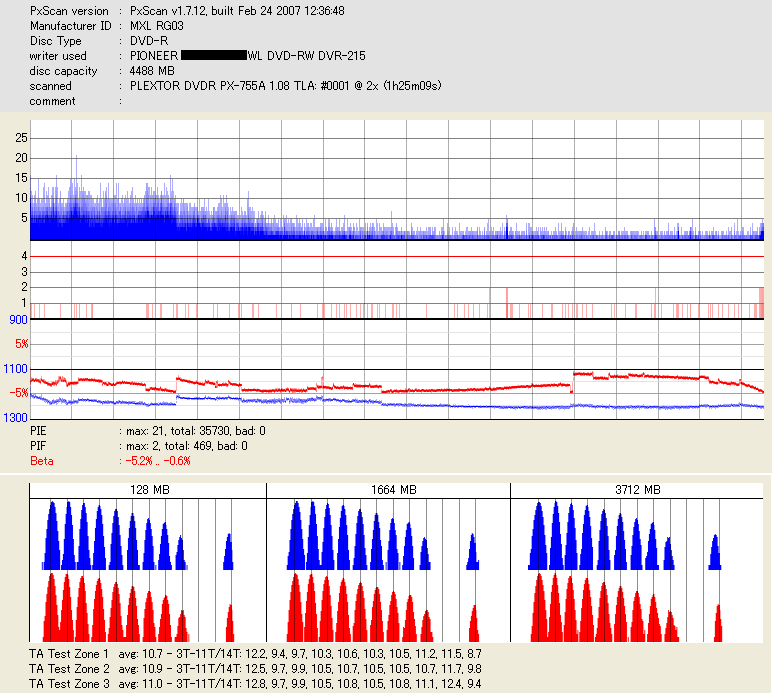The image size is (772, 693).
Task: Select the 3712 MB test zone header
Action: 637,490
